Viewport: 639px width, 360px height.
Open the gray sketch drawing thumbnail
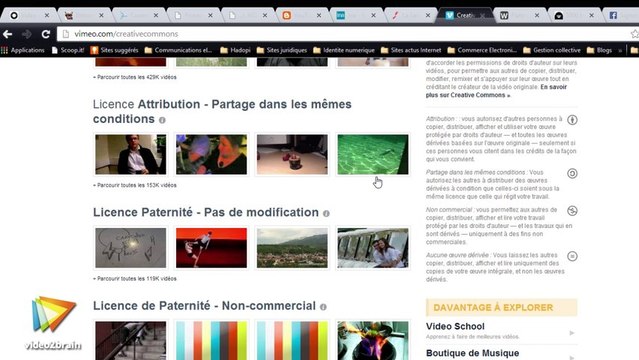[130, 248]
